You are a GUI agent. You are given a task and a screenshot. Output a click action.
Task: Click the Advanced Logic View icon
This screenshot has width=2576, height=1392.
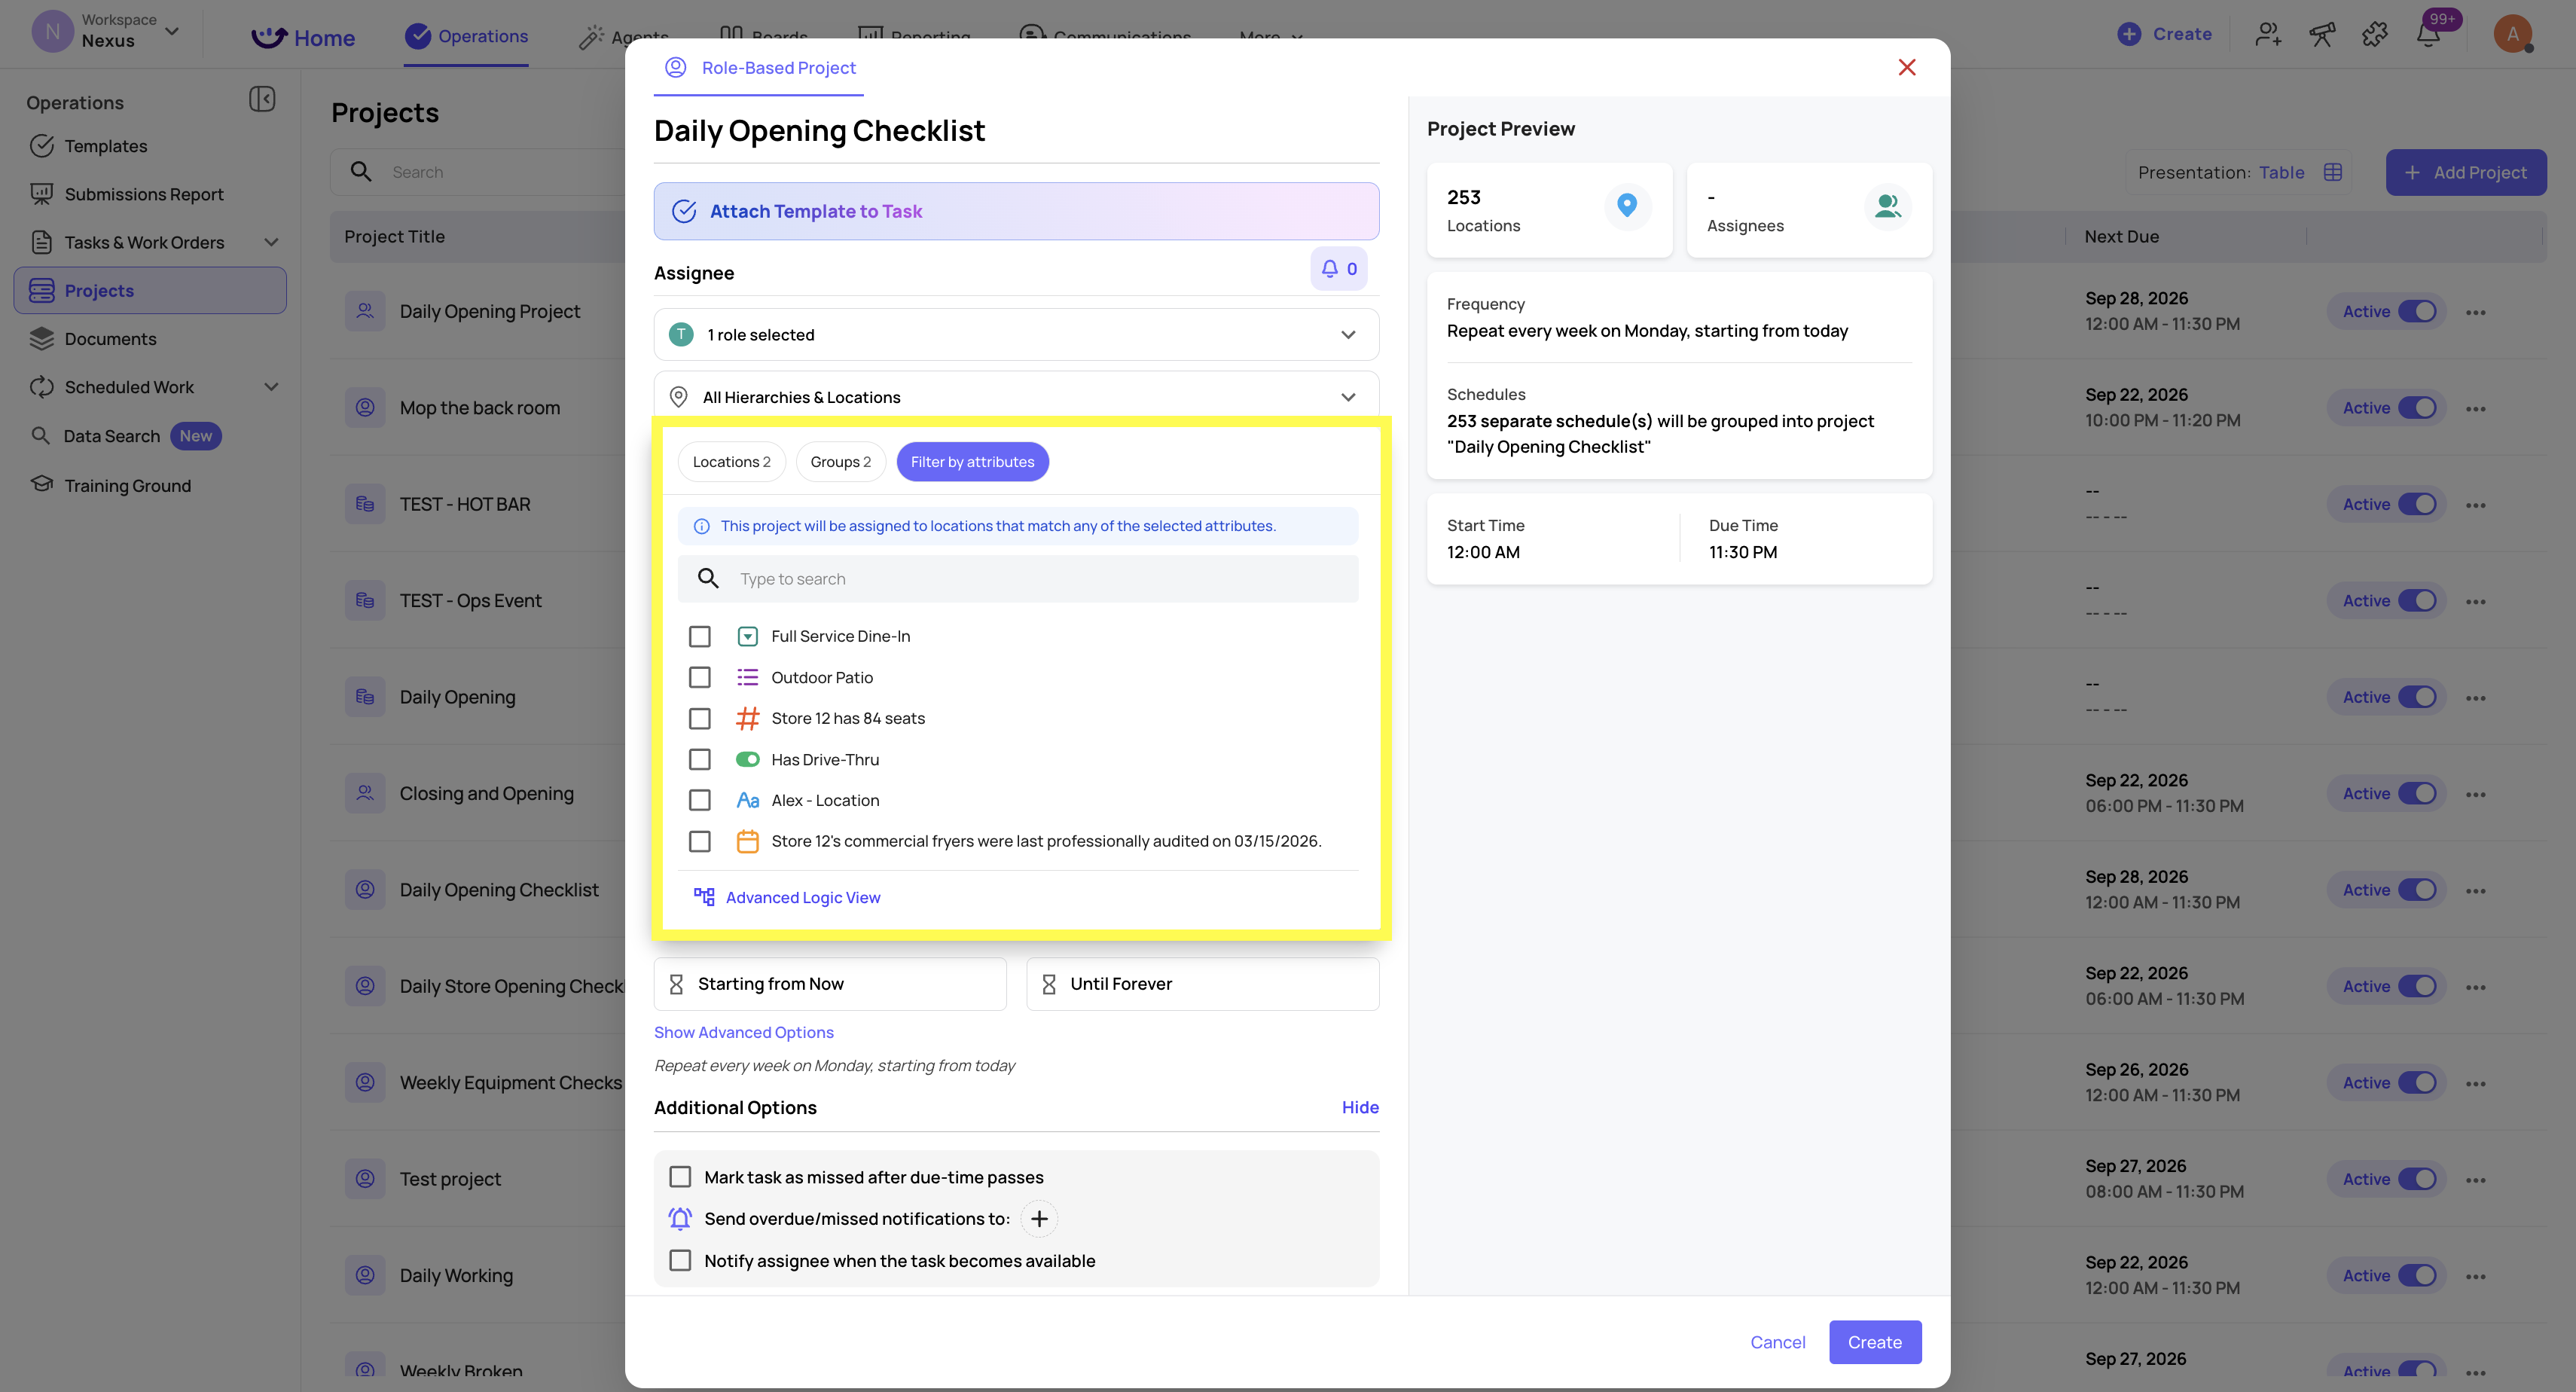click(704, 897)
